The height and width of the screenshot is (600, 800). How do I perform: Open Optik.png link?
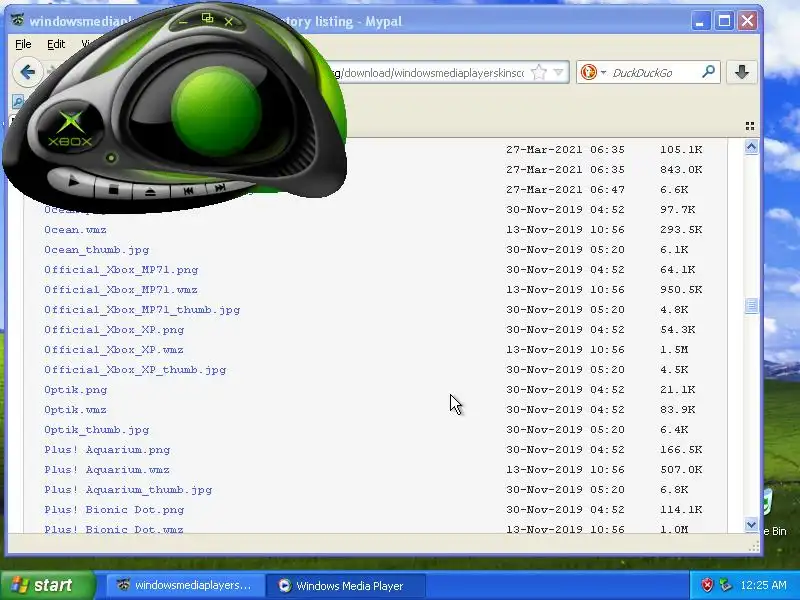coord(76,390)
